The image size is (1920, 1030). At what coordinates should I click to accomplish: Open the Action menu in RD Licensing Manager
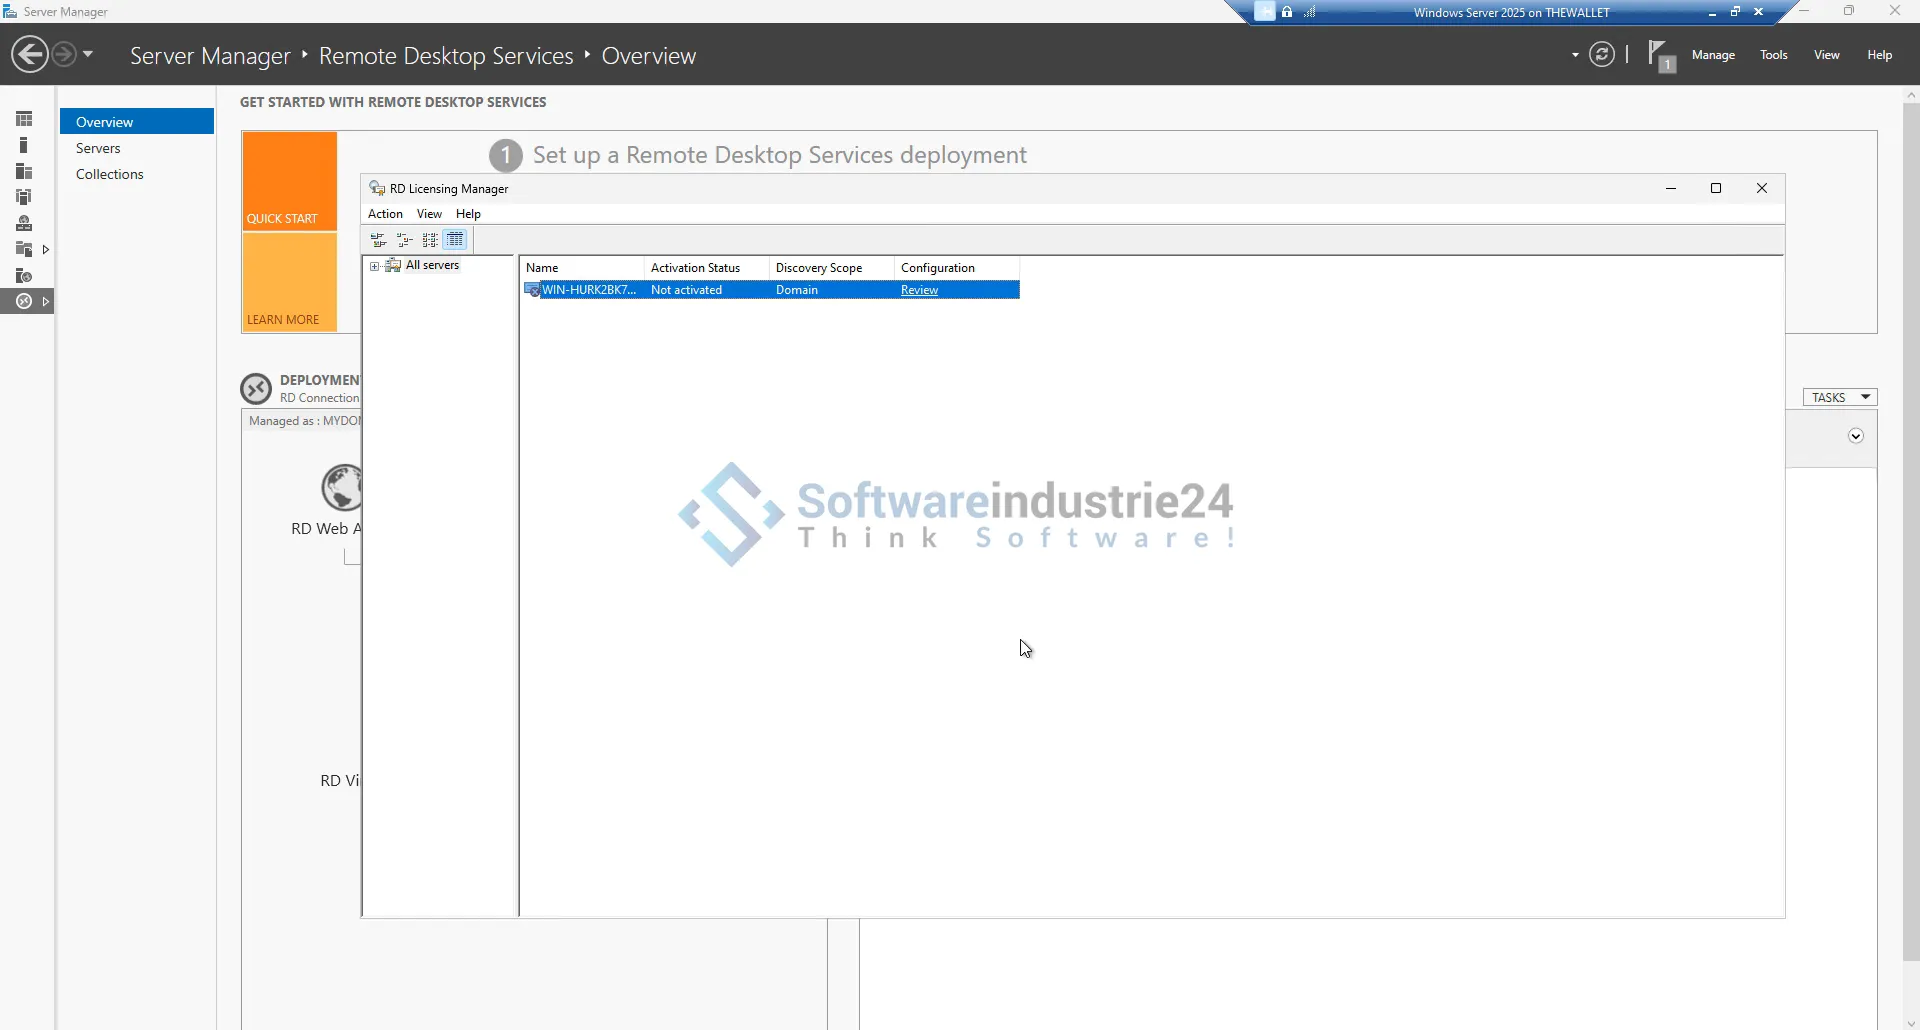(x=385, y=214)
